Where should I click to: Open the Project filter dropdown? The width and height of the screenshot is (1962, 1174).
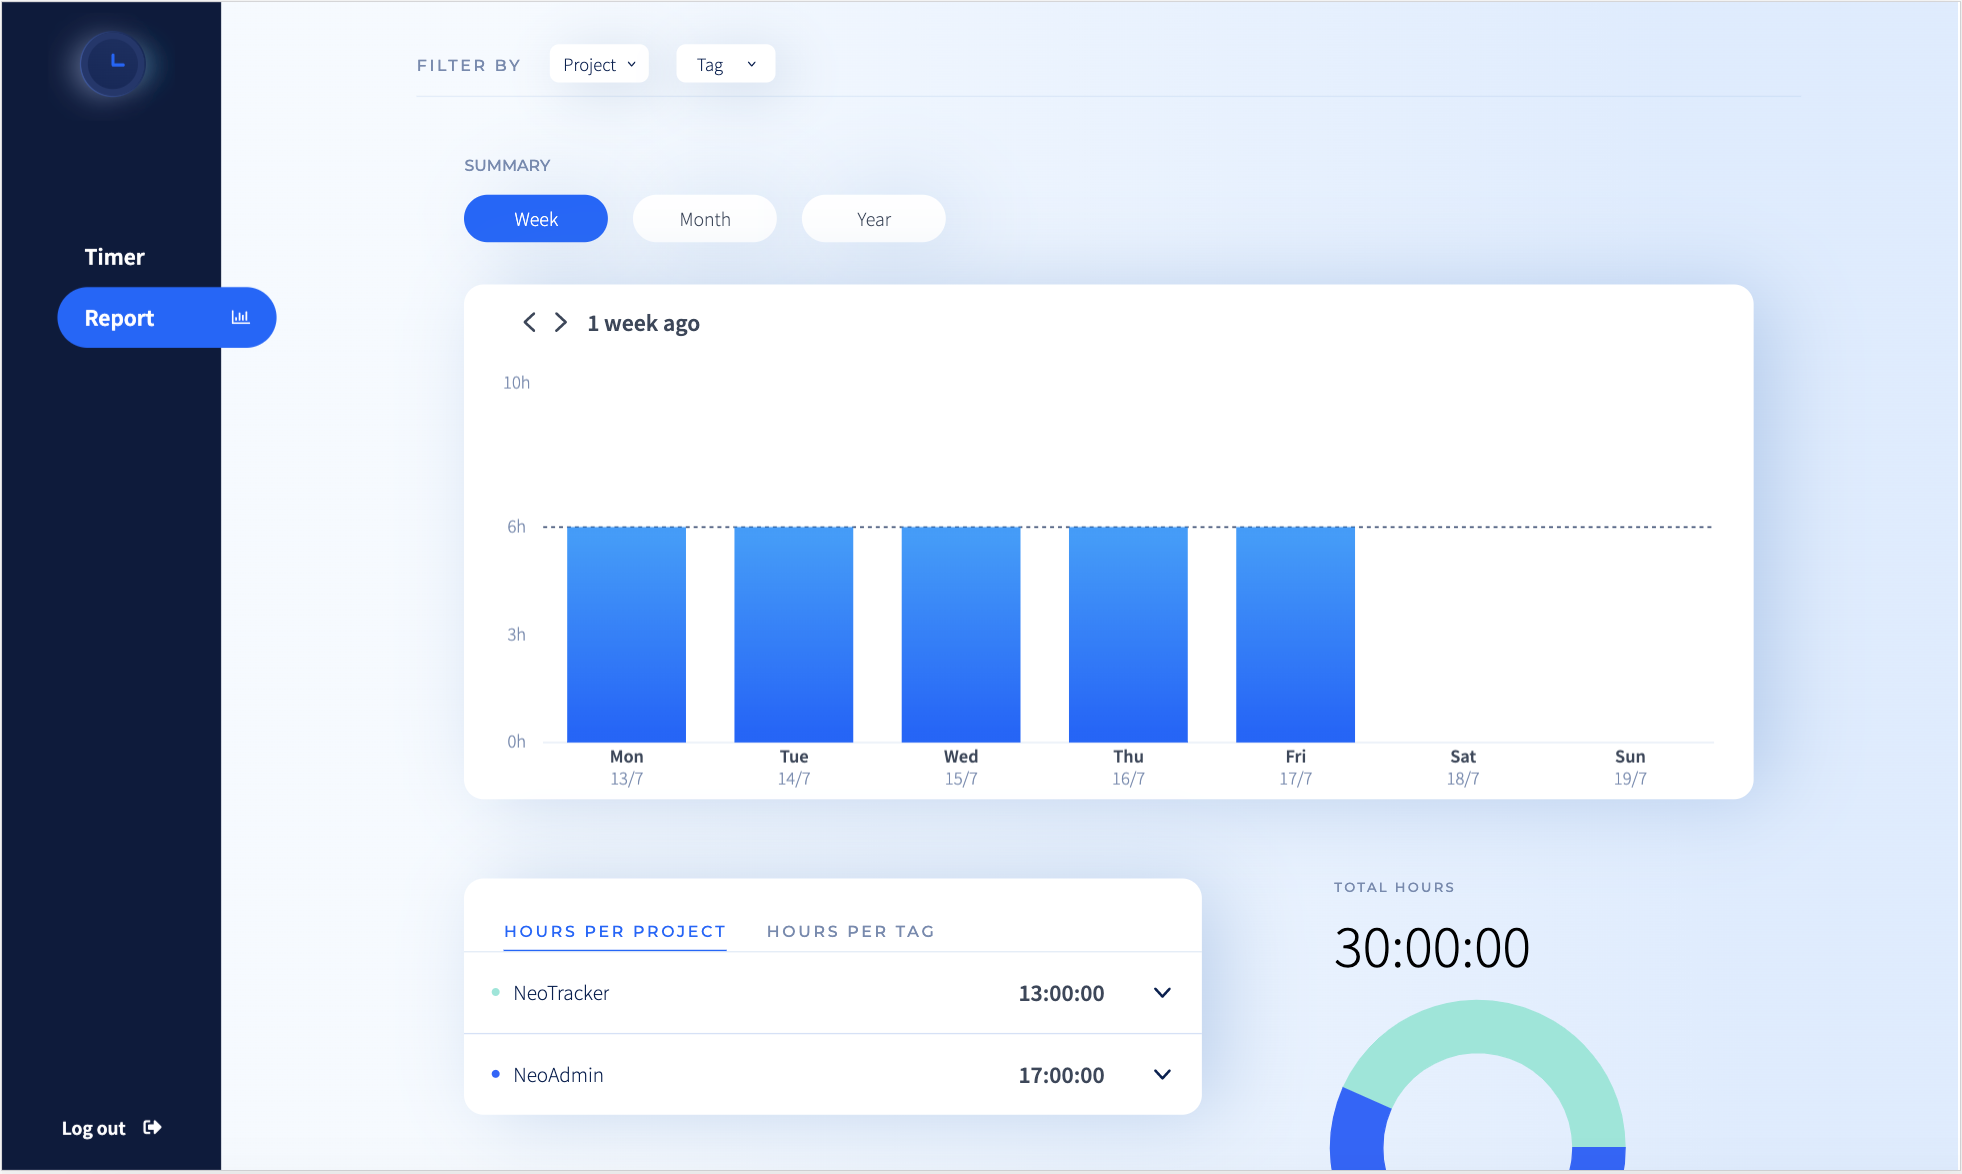(599, 64)
